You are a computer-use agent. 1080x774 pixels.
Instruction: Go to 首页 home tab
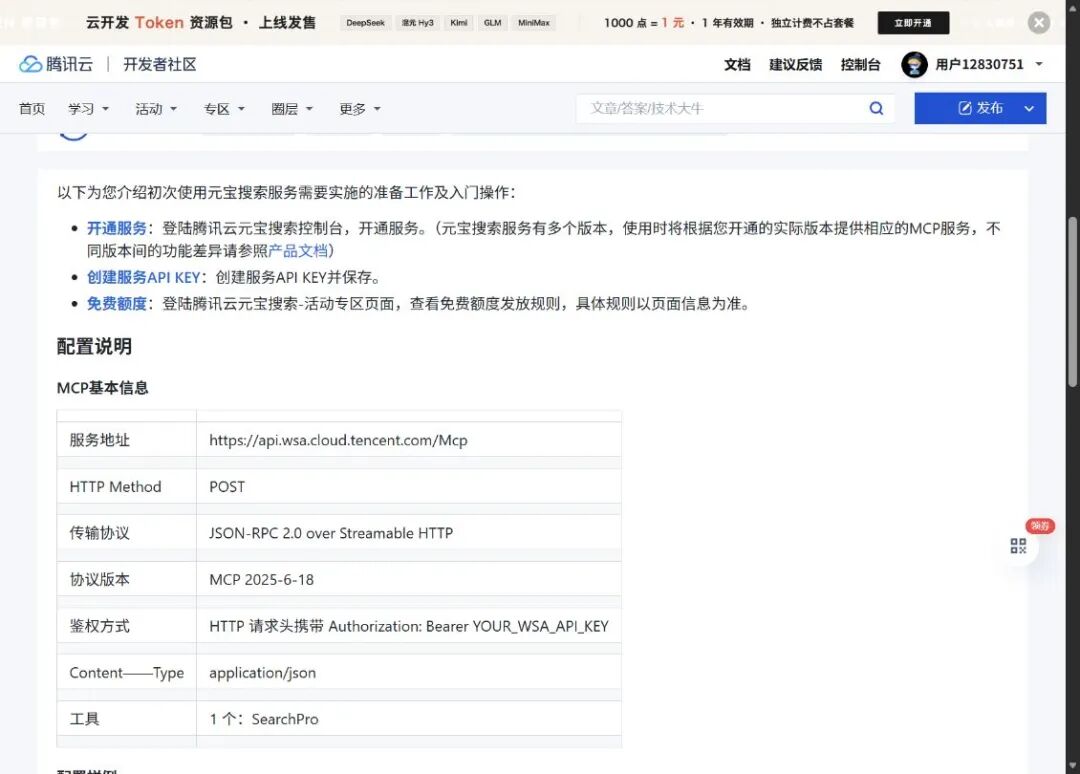click(x=32, y=109)
